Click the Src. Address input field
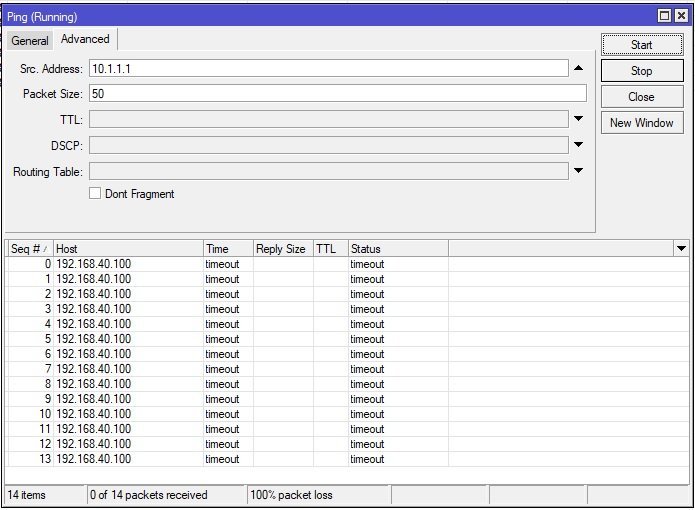 [x=328, y=69]
